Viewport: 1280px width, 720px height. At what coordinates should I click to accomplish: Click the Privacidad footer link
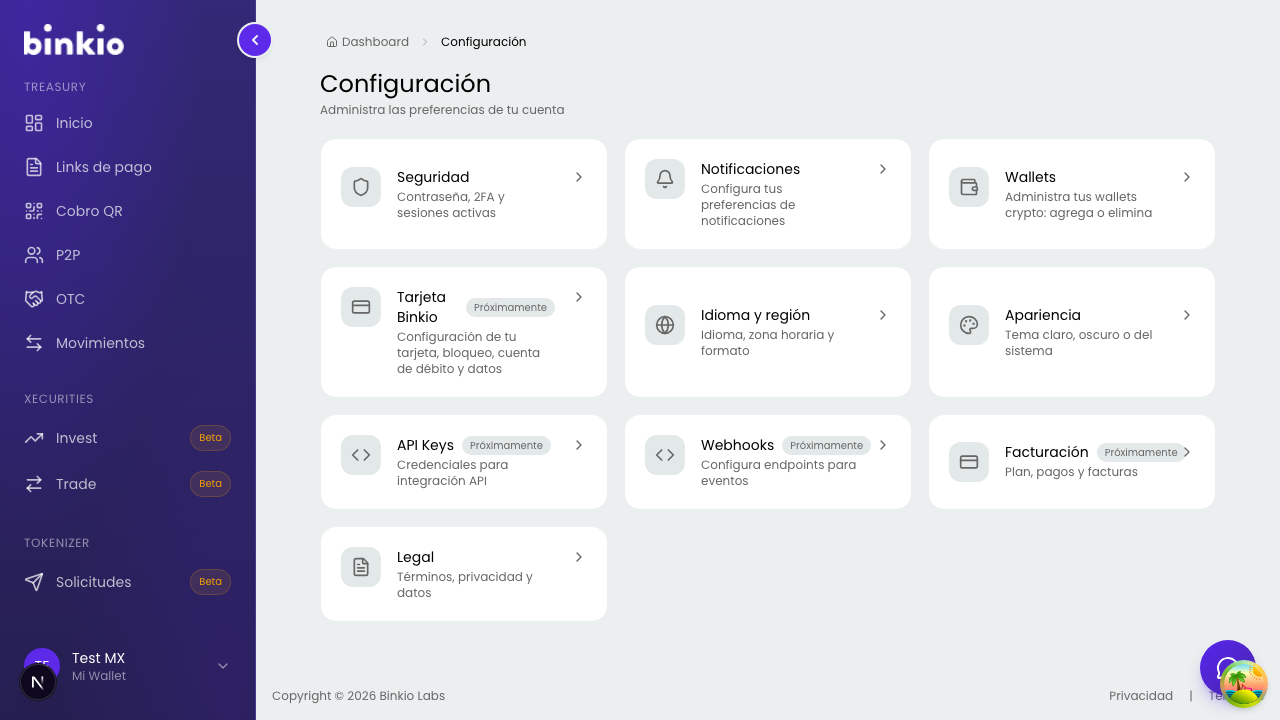pyautogui.click(x=1141, y=696)
